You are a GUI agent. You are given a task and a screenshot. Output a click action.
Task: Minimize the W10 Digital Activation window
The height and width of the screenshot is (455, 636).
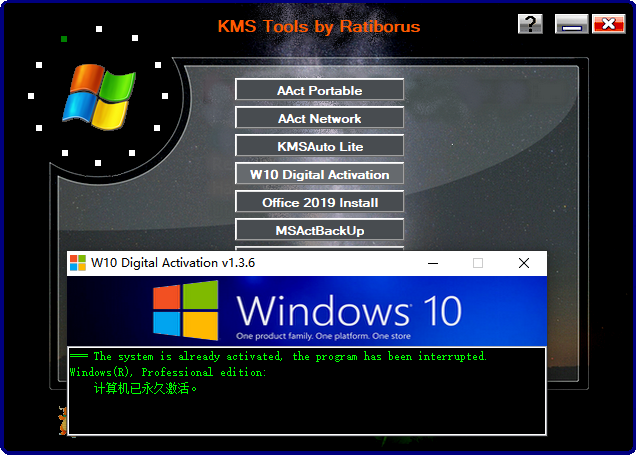click(433, 263)
